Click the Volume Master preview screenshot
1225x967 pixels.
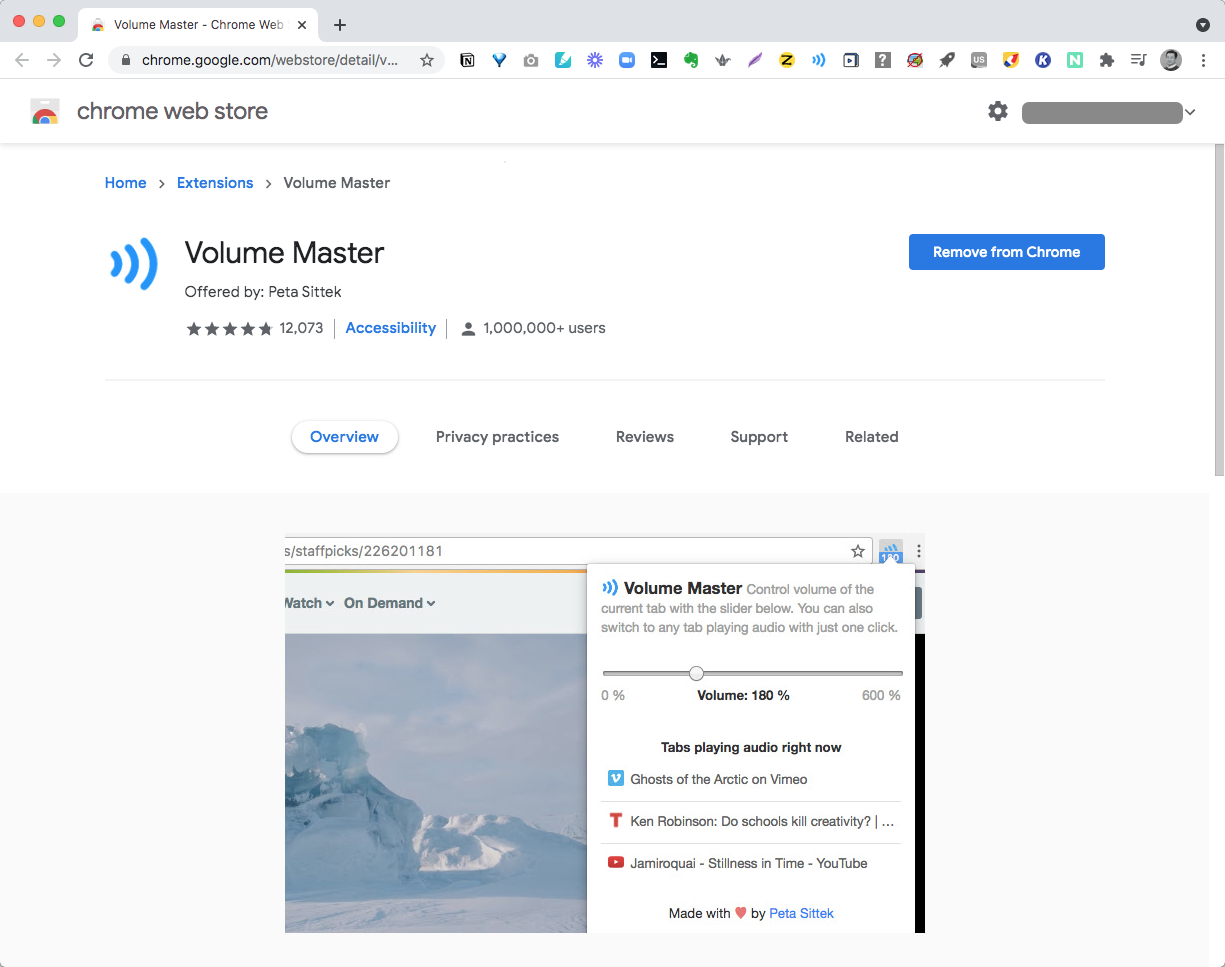604,732
